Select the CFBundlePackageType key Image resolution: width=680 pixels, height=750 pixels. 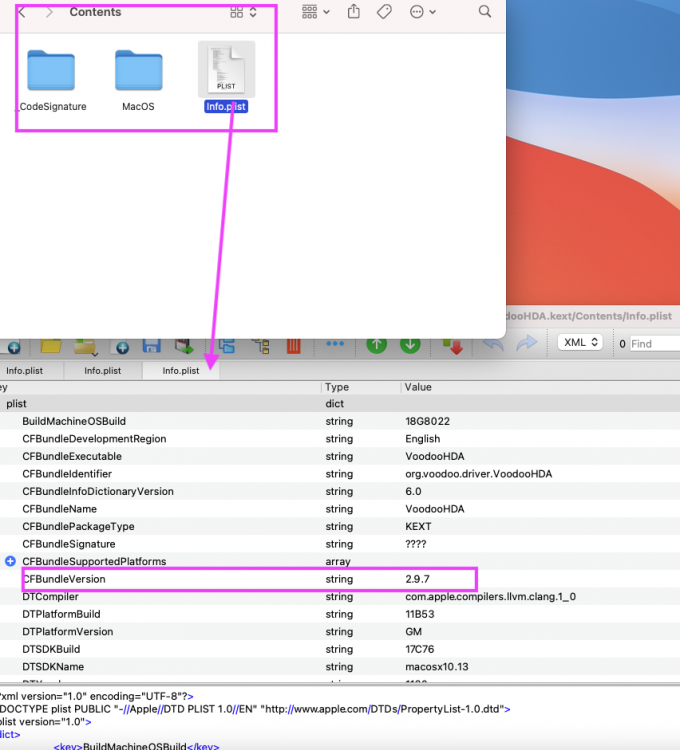[78, 527]
